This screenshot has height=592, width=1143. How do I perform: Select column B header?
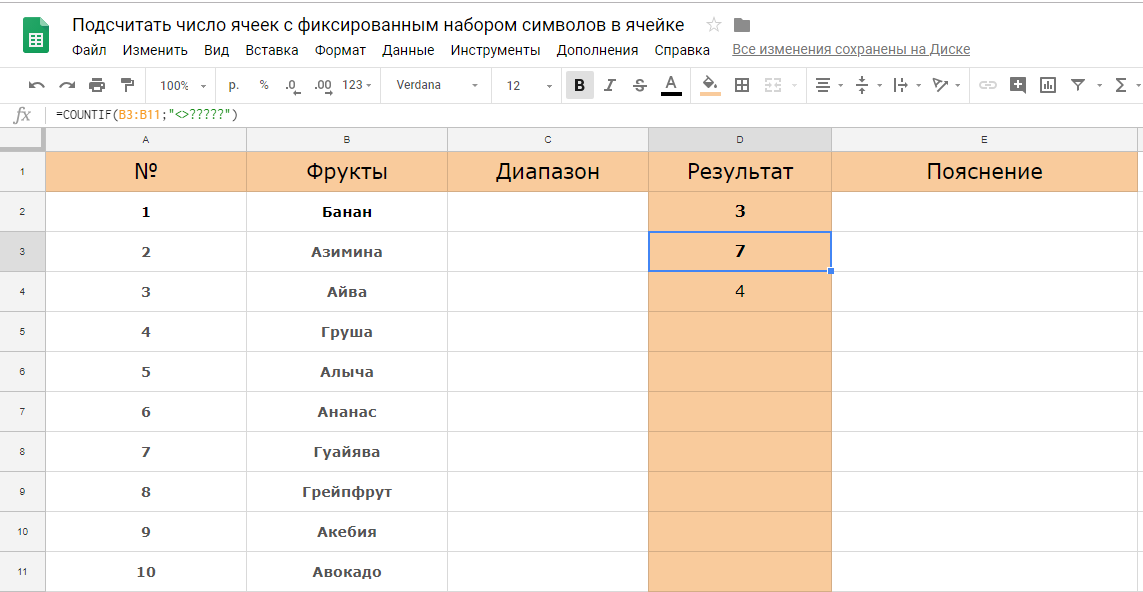pyautogui.click(x=347, y=139)
